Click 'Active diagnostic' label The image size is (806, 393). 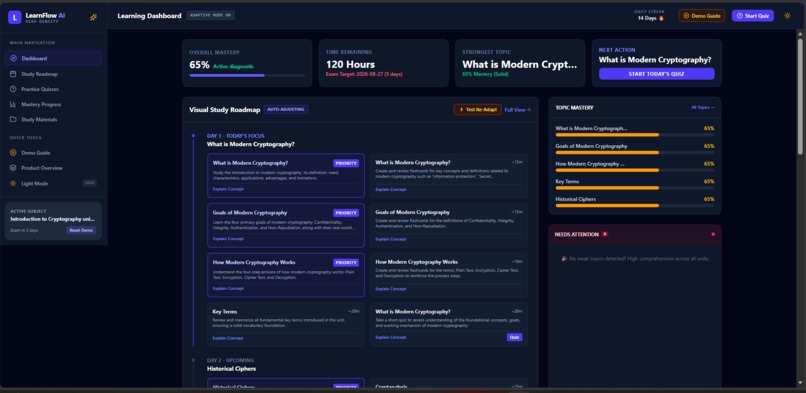233,66
